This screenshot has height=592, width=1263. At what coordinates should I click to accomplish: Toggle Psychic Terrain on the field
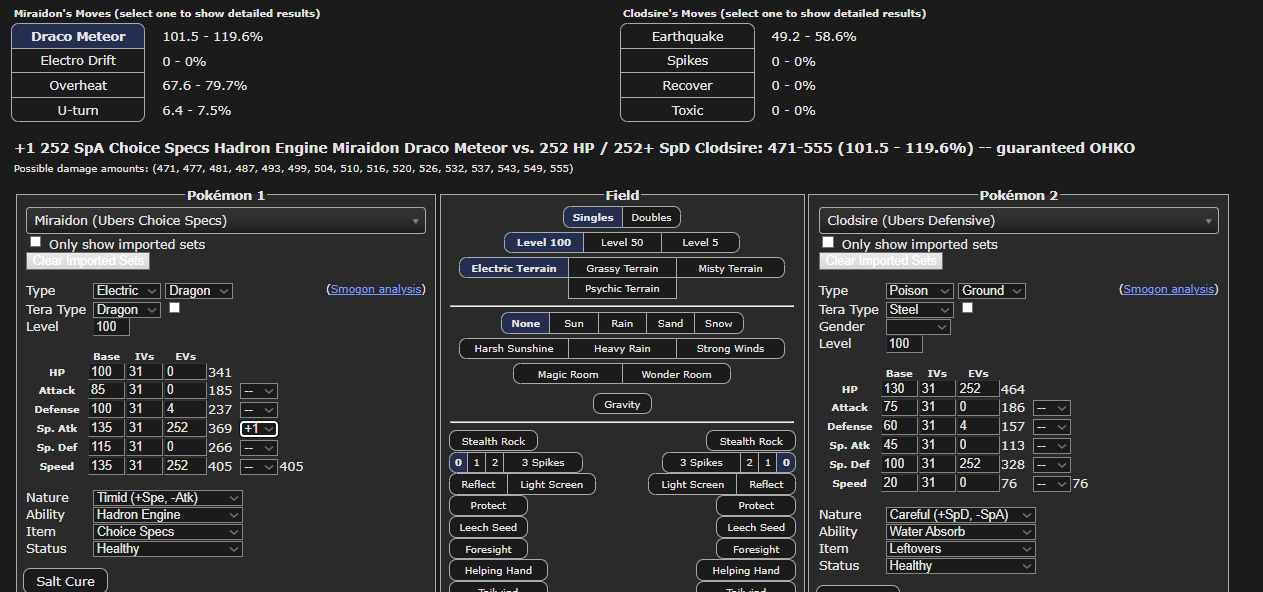coord(623,288)
